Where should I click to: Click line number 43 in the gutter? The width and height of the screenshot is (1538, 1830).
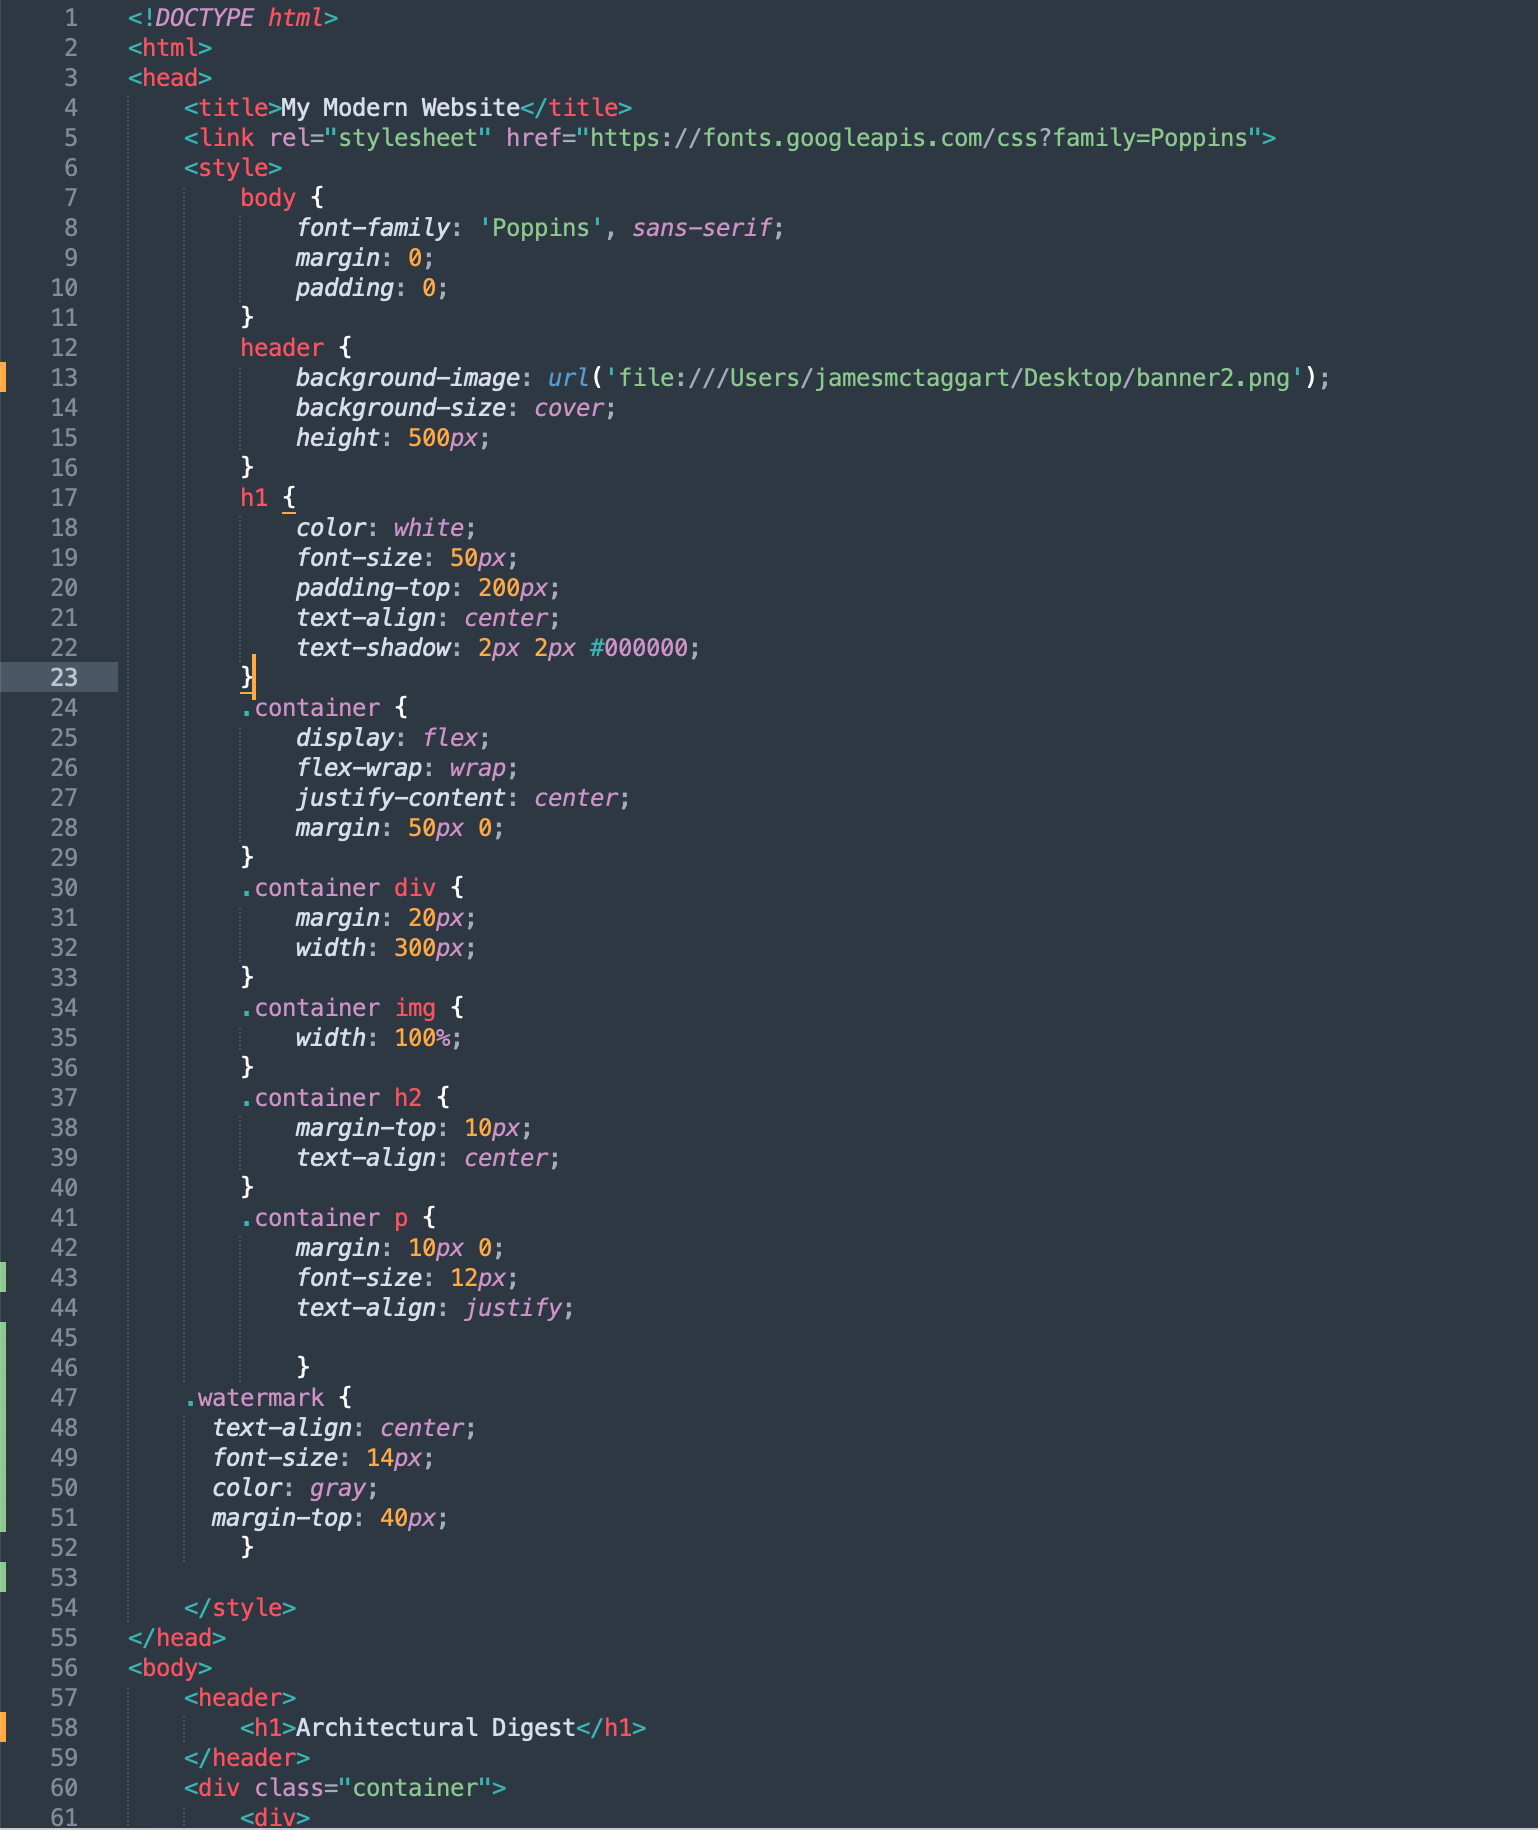(x=64, y=1277)
